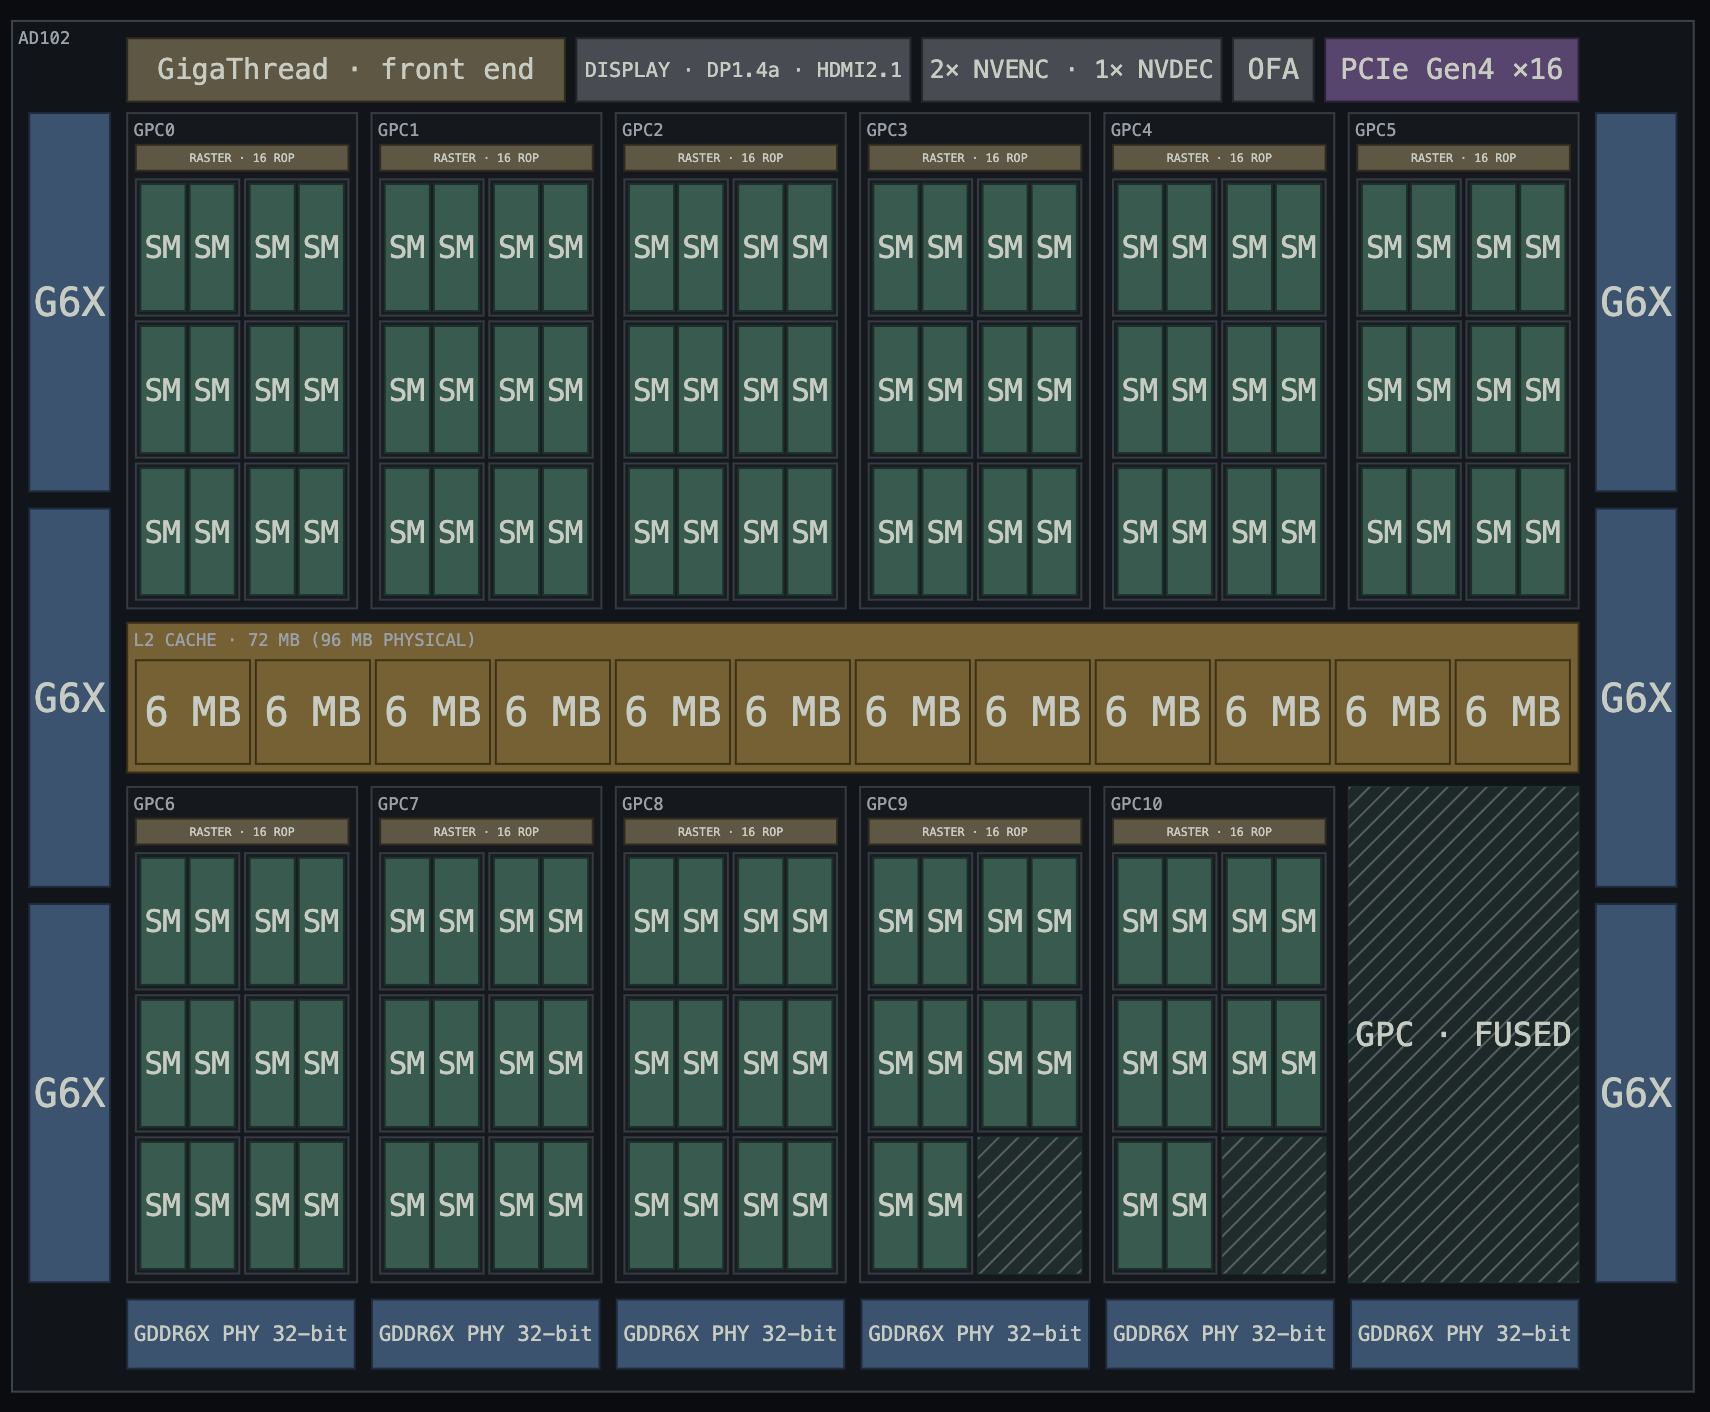Click the GPC1 label
Screen dimensions: 1710x1412
[x=398, y=130]
